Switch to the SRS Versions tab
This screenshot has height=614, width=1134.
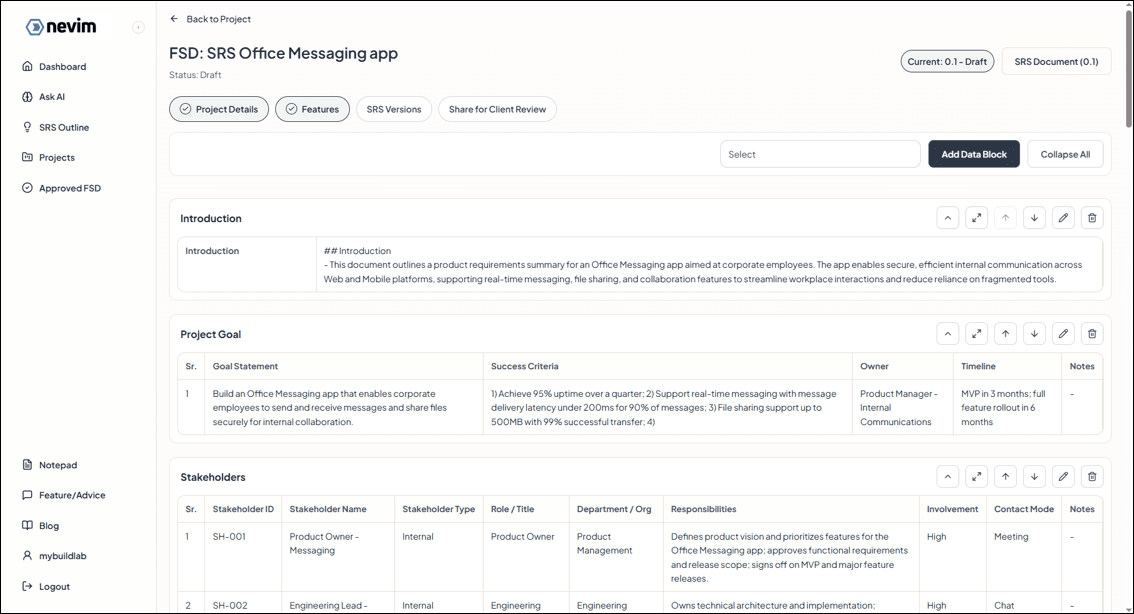[x=393, y=109]
